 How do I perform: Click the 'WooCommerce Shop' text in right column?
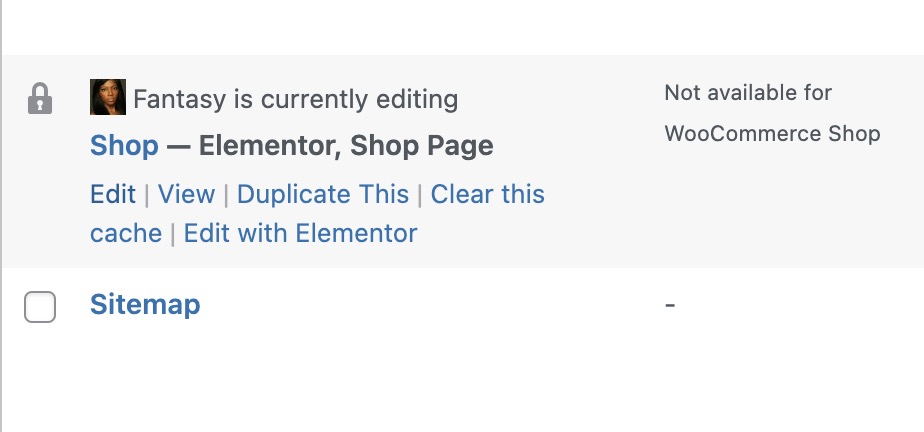773,134
